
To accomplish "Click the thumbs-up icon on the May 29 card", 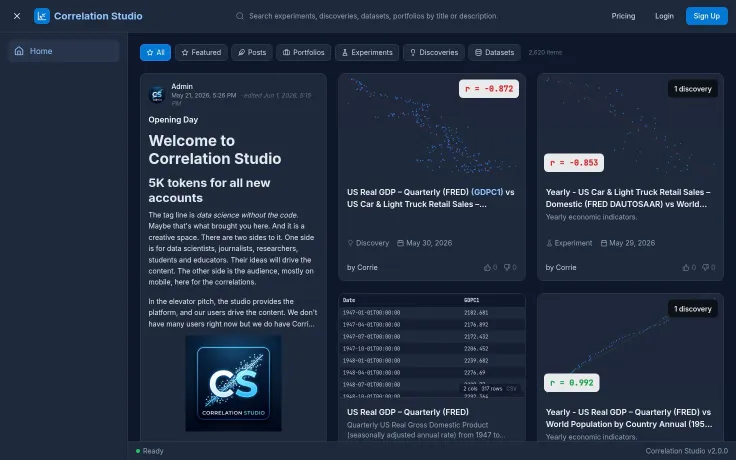I will (x=686, y=268).
